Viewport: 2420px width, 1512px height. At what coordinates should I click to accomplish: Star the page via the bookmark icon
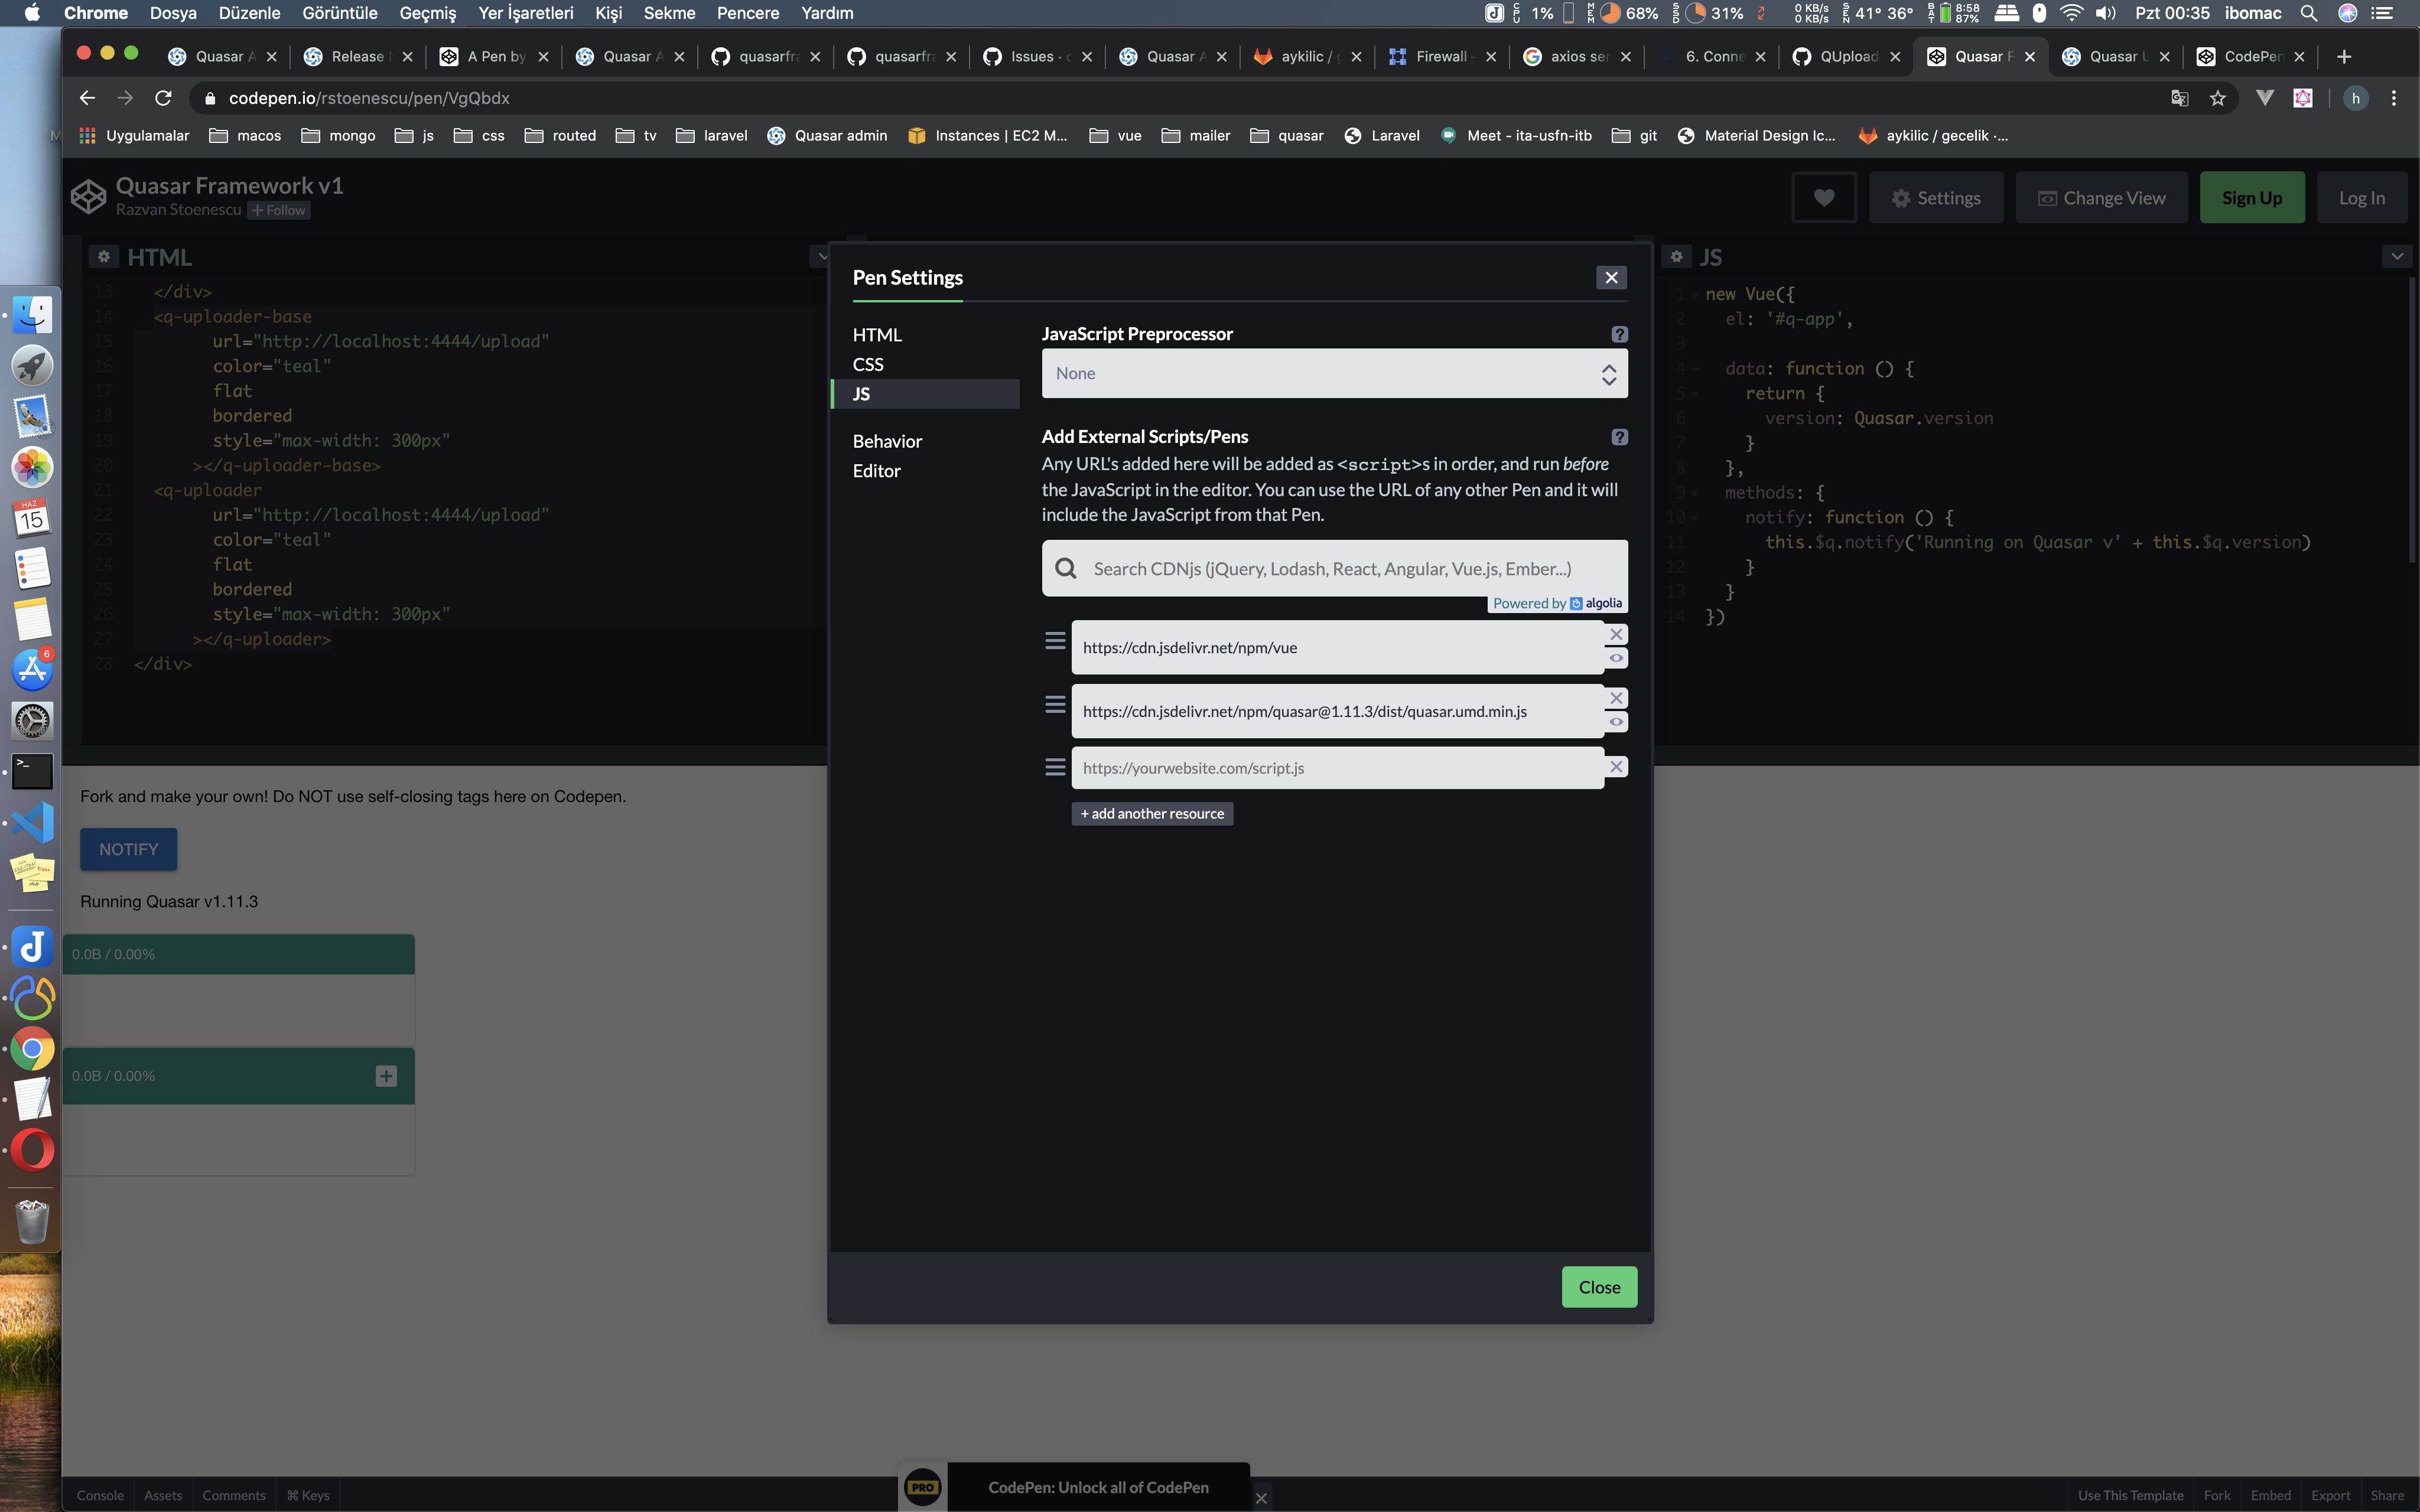[2218, 98]
